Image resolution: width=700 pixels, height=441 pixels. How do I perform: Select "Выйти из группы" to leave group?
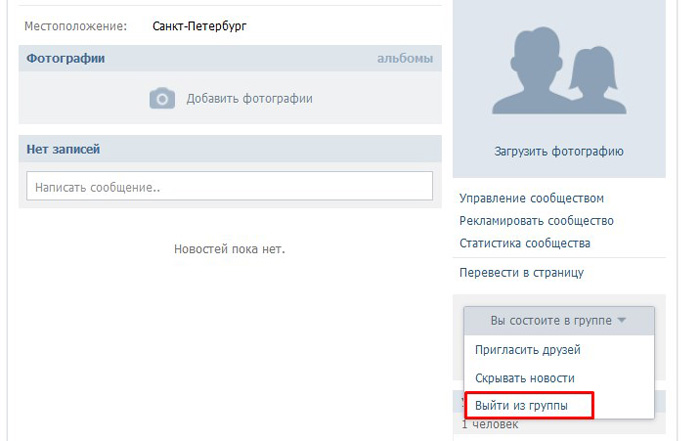pos(522,406)
